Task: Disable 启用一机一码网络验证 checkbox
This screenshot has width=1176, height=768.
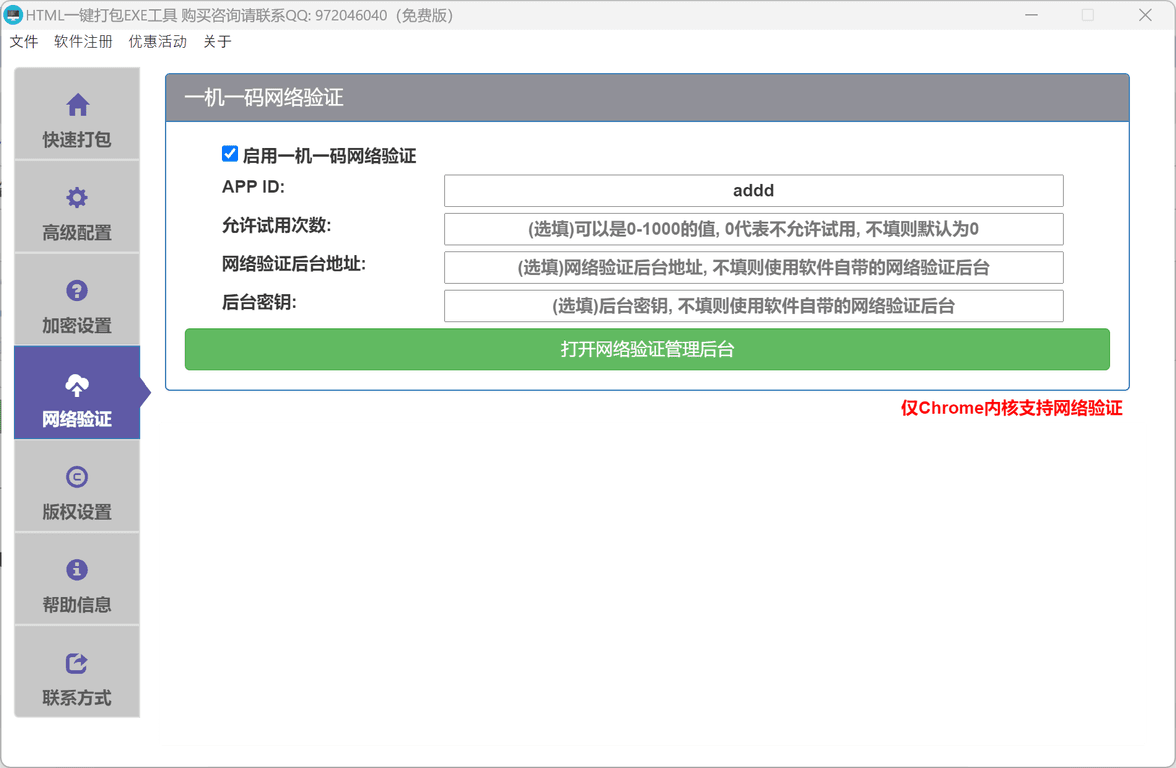Action: coord(230,153)
